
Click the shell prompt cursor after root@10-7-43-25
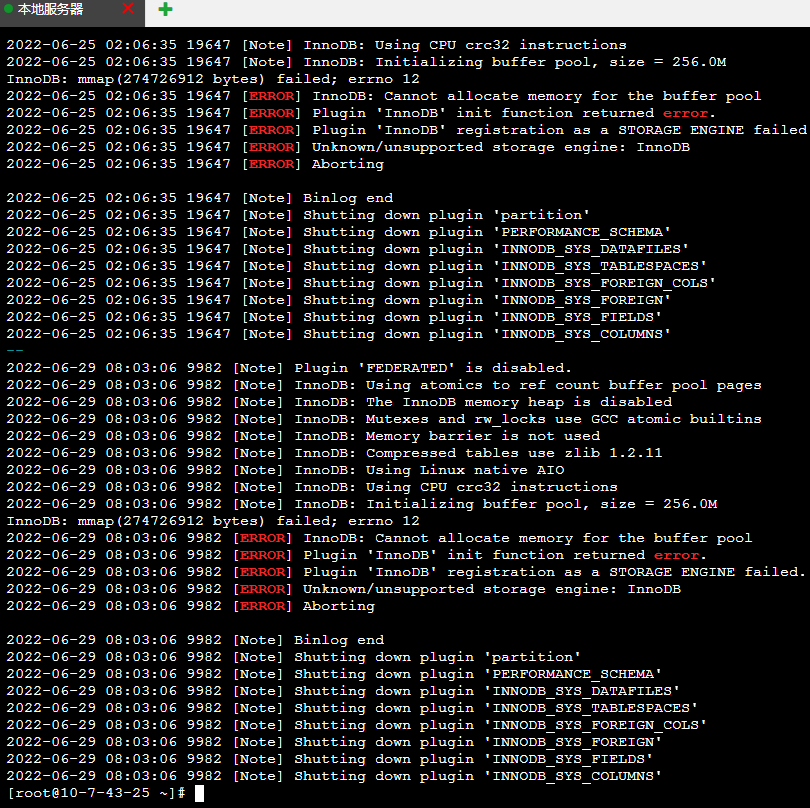(x=199, y=793)
